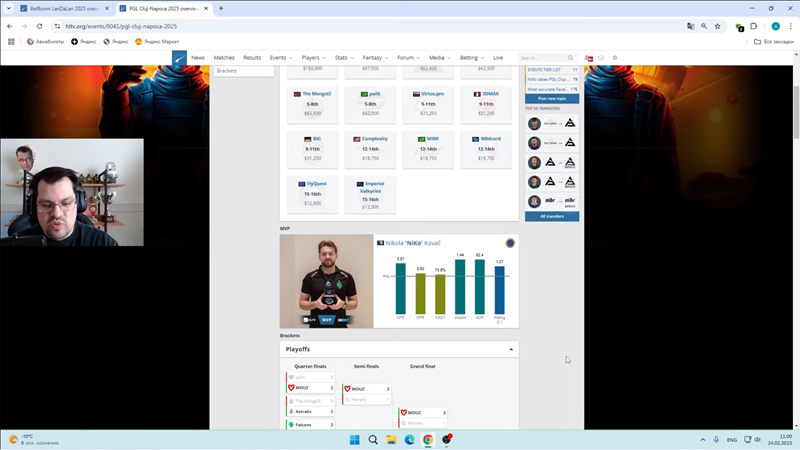The height and width of the screenshot is (450, 800).
Task: Open the green extension icon with badge
Action: (739, 27)
